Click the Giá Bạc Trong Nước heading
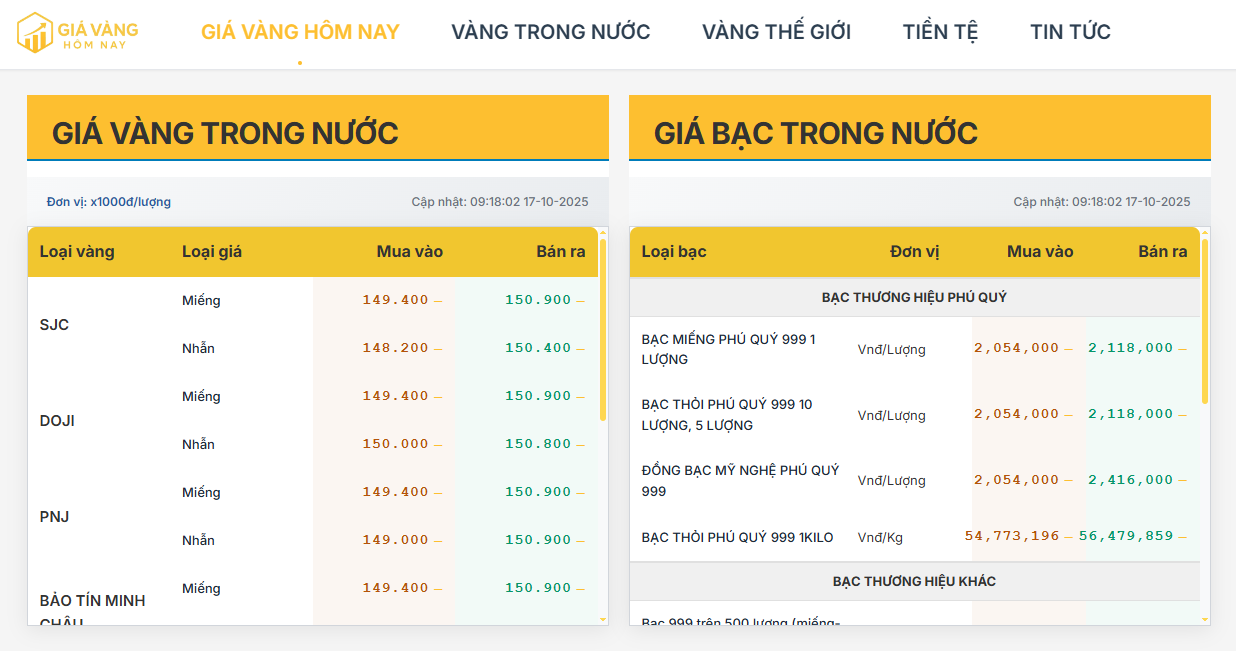1236x651 pixels. coord(815,132)
